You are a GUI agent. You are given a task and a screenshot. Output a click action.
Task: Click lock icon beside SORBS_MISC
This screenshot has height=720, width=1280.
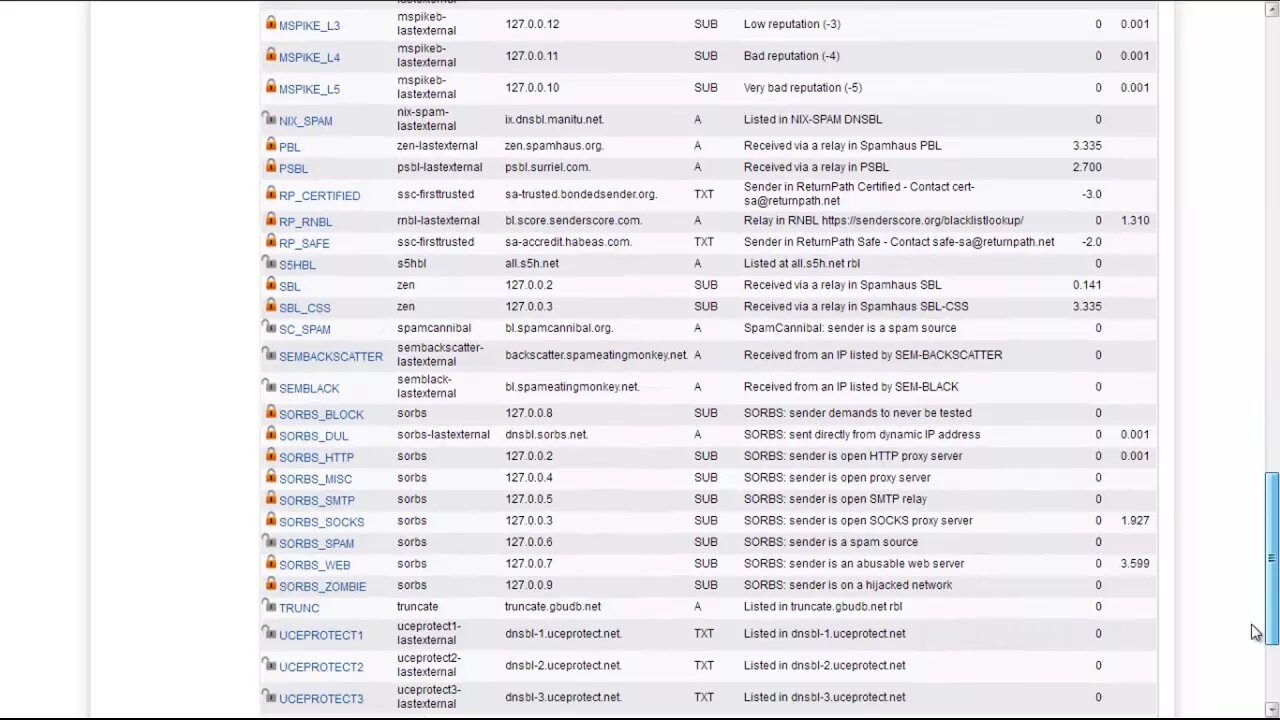coord(270,477)
